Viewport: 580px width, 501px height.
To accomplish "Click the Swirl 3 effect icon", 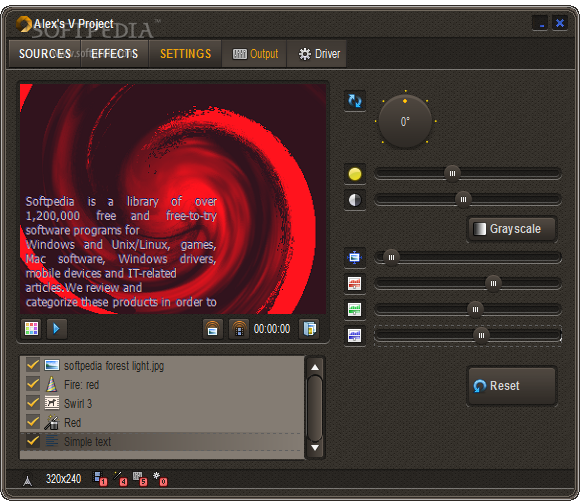I will point(52,403).
